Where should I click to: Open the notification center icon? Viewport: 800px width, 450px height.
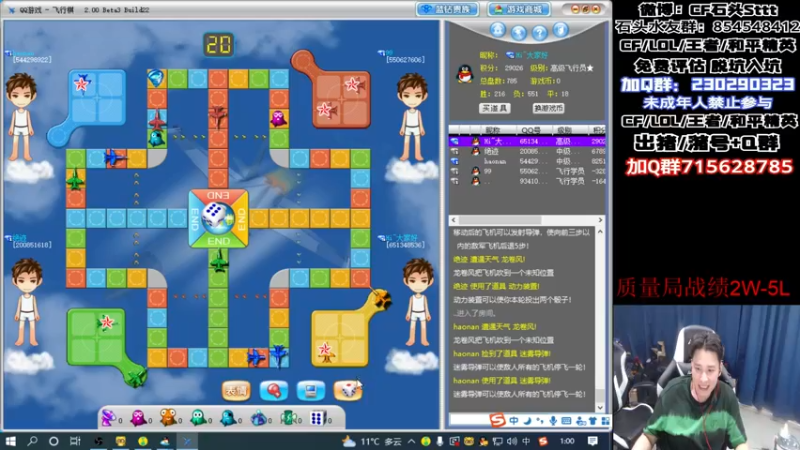point(593,441)
